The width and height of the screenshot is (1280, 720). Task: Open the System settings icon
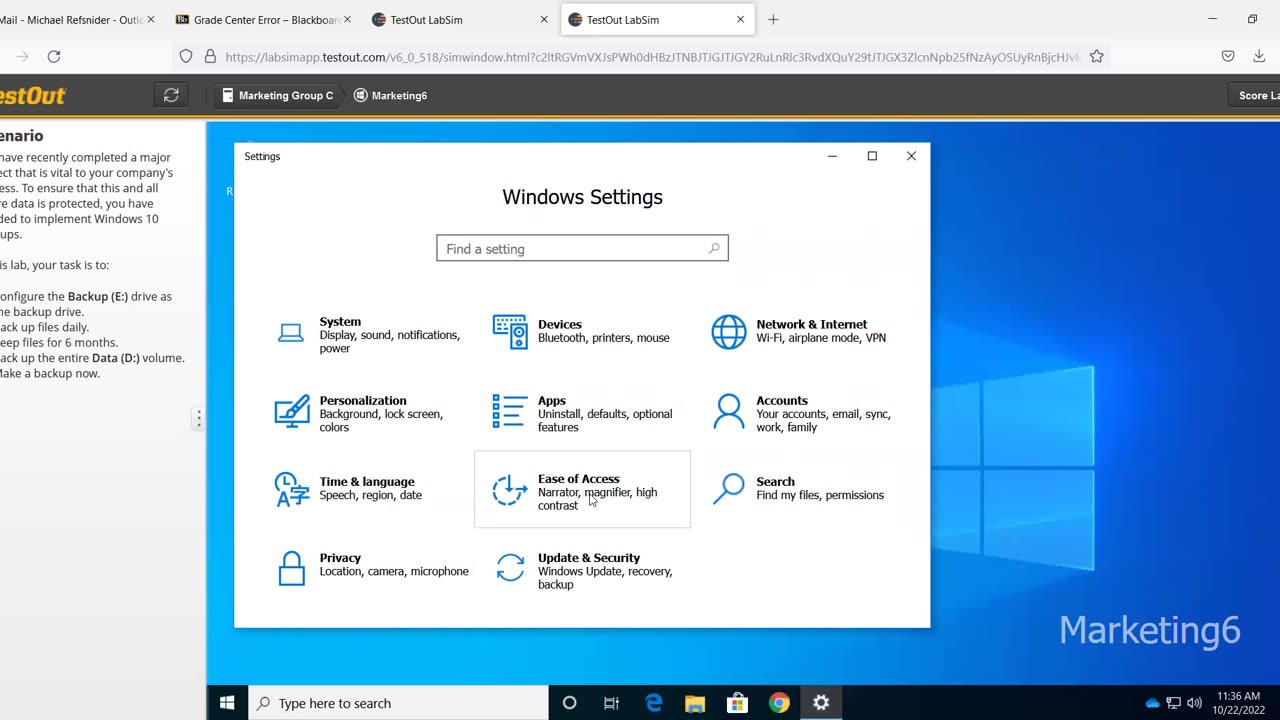[291, 334]
